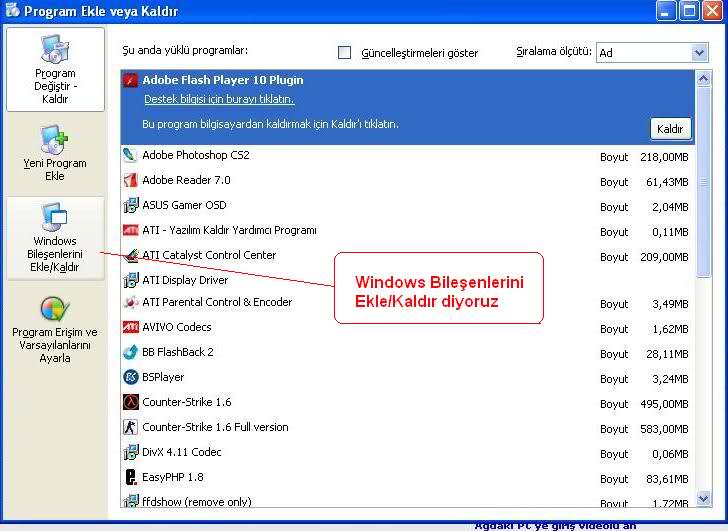
Task: Click the 28,11MB size value
Action: pos(667,354)
